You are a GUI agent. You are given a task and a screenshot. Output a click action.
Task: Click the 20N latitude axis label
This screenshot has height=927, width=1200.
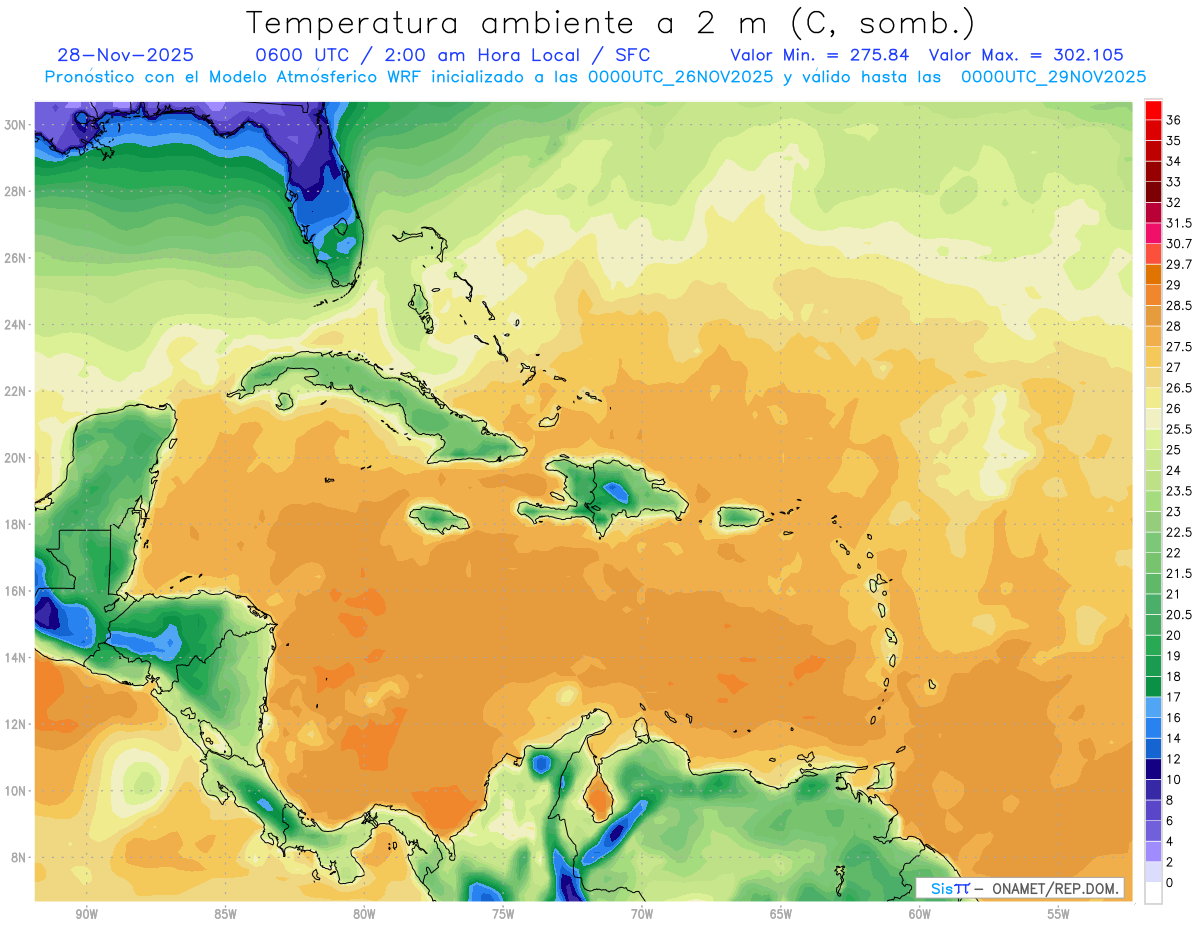(15, 458)
